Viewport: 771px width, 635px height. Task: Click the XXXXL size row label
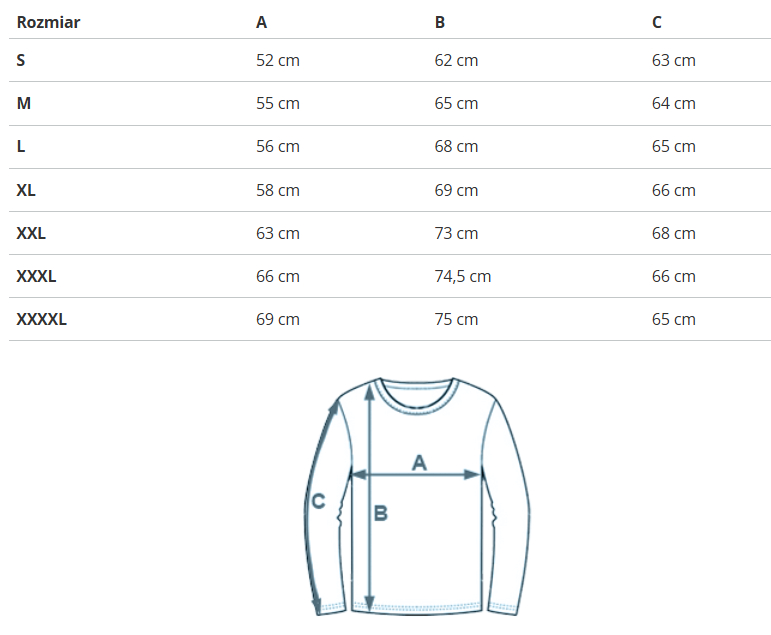[x=42, y=319]
